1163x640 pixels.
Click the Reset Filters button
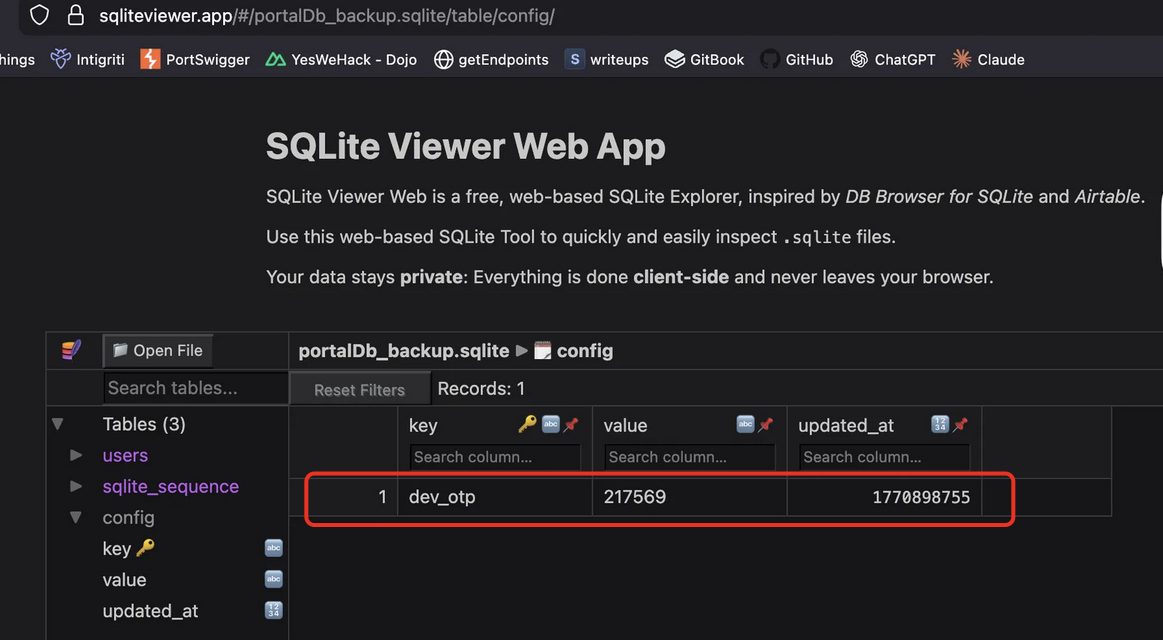coord(359,389)
